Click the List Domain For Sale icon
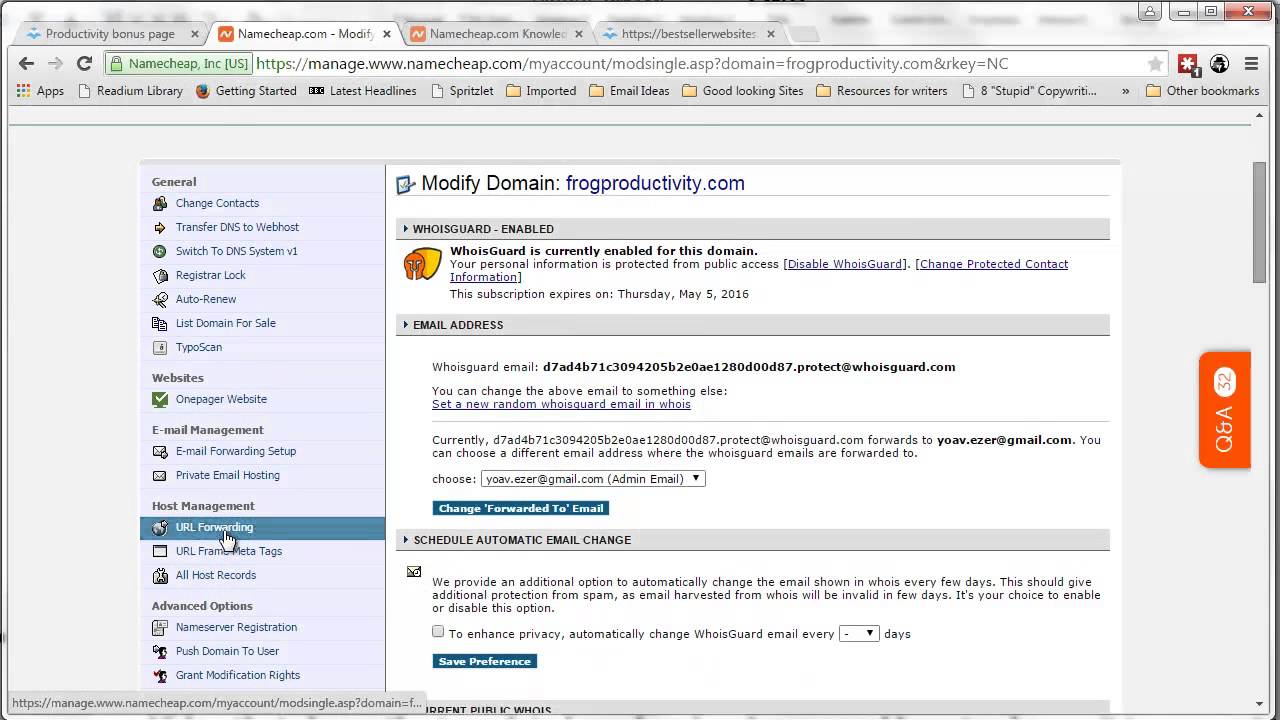 tap(160, 323)
